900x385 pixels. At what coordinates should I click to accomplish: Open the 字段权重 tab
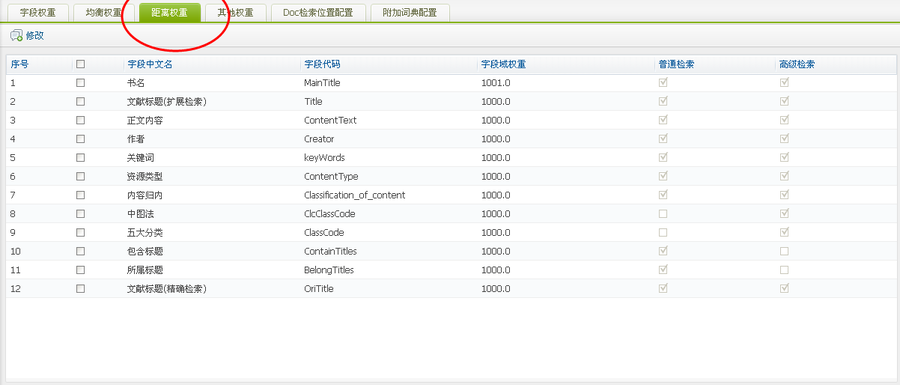pos(37,13)
